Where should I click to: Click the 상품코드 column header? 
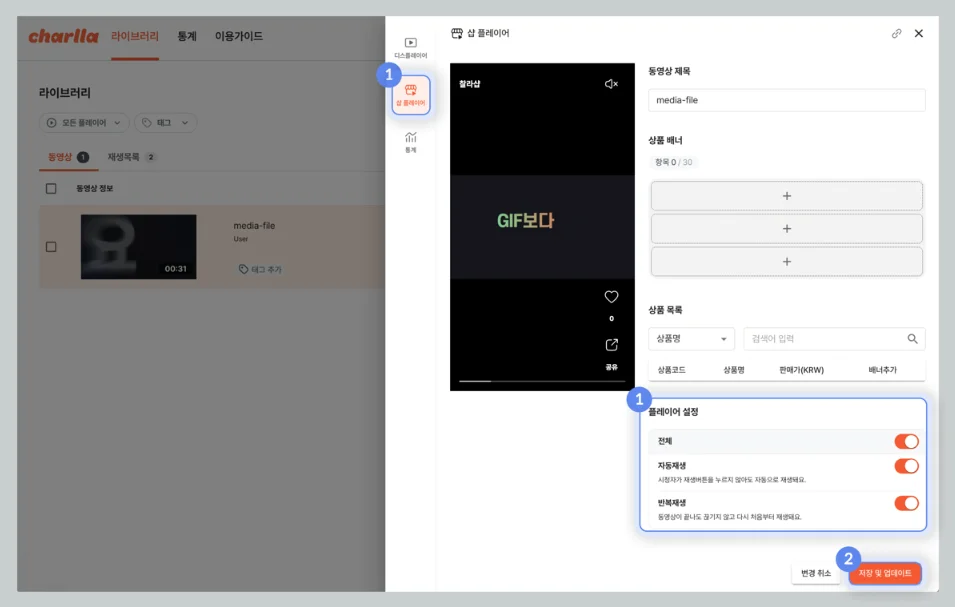coord(671,370)
